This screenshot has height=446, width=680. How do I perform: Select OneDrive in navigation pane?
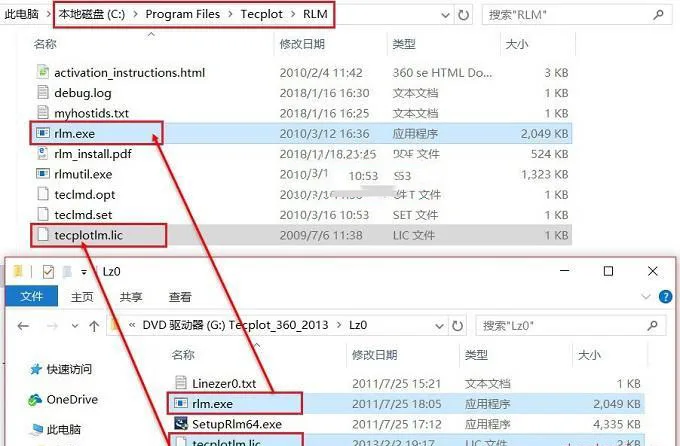[72, 400]
